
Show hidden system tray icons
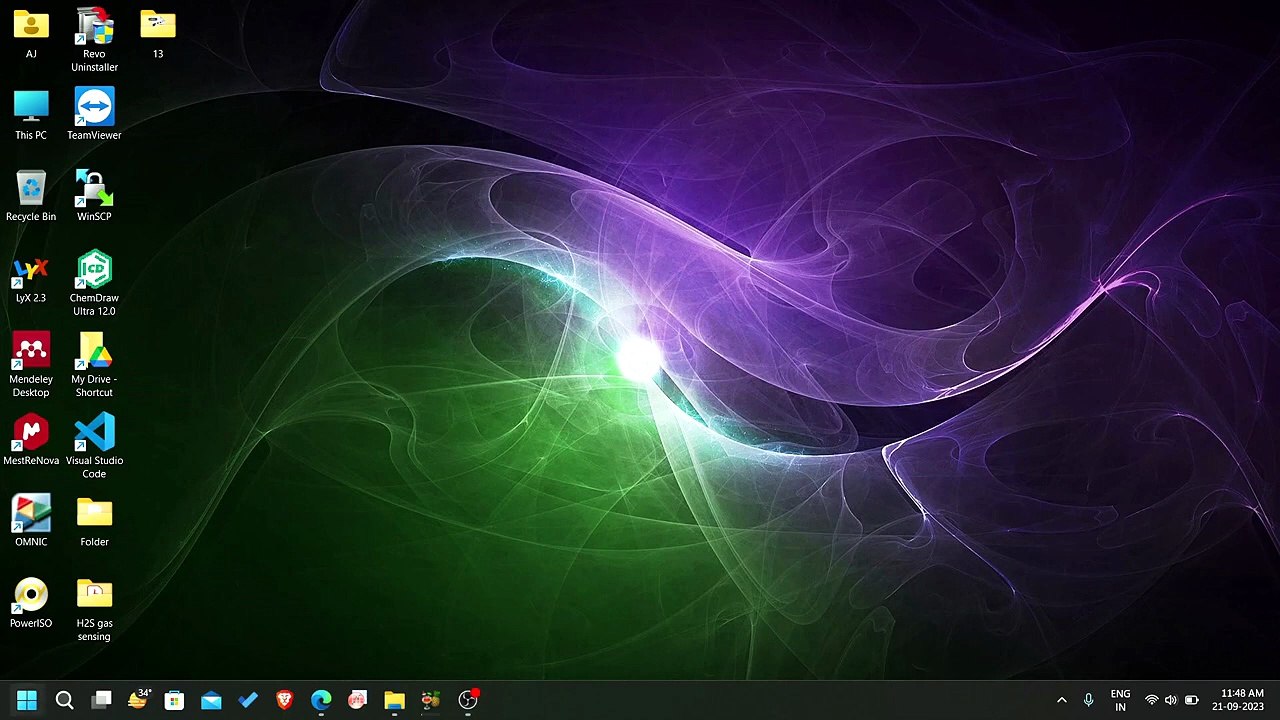1061,700
